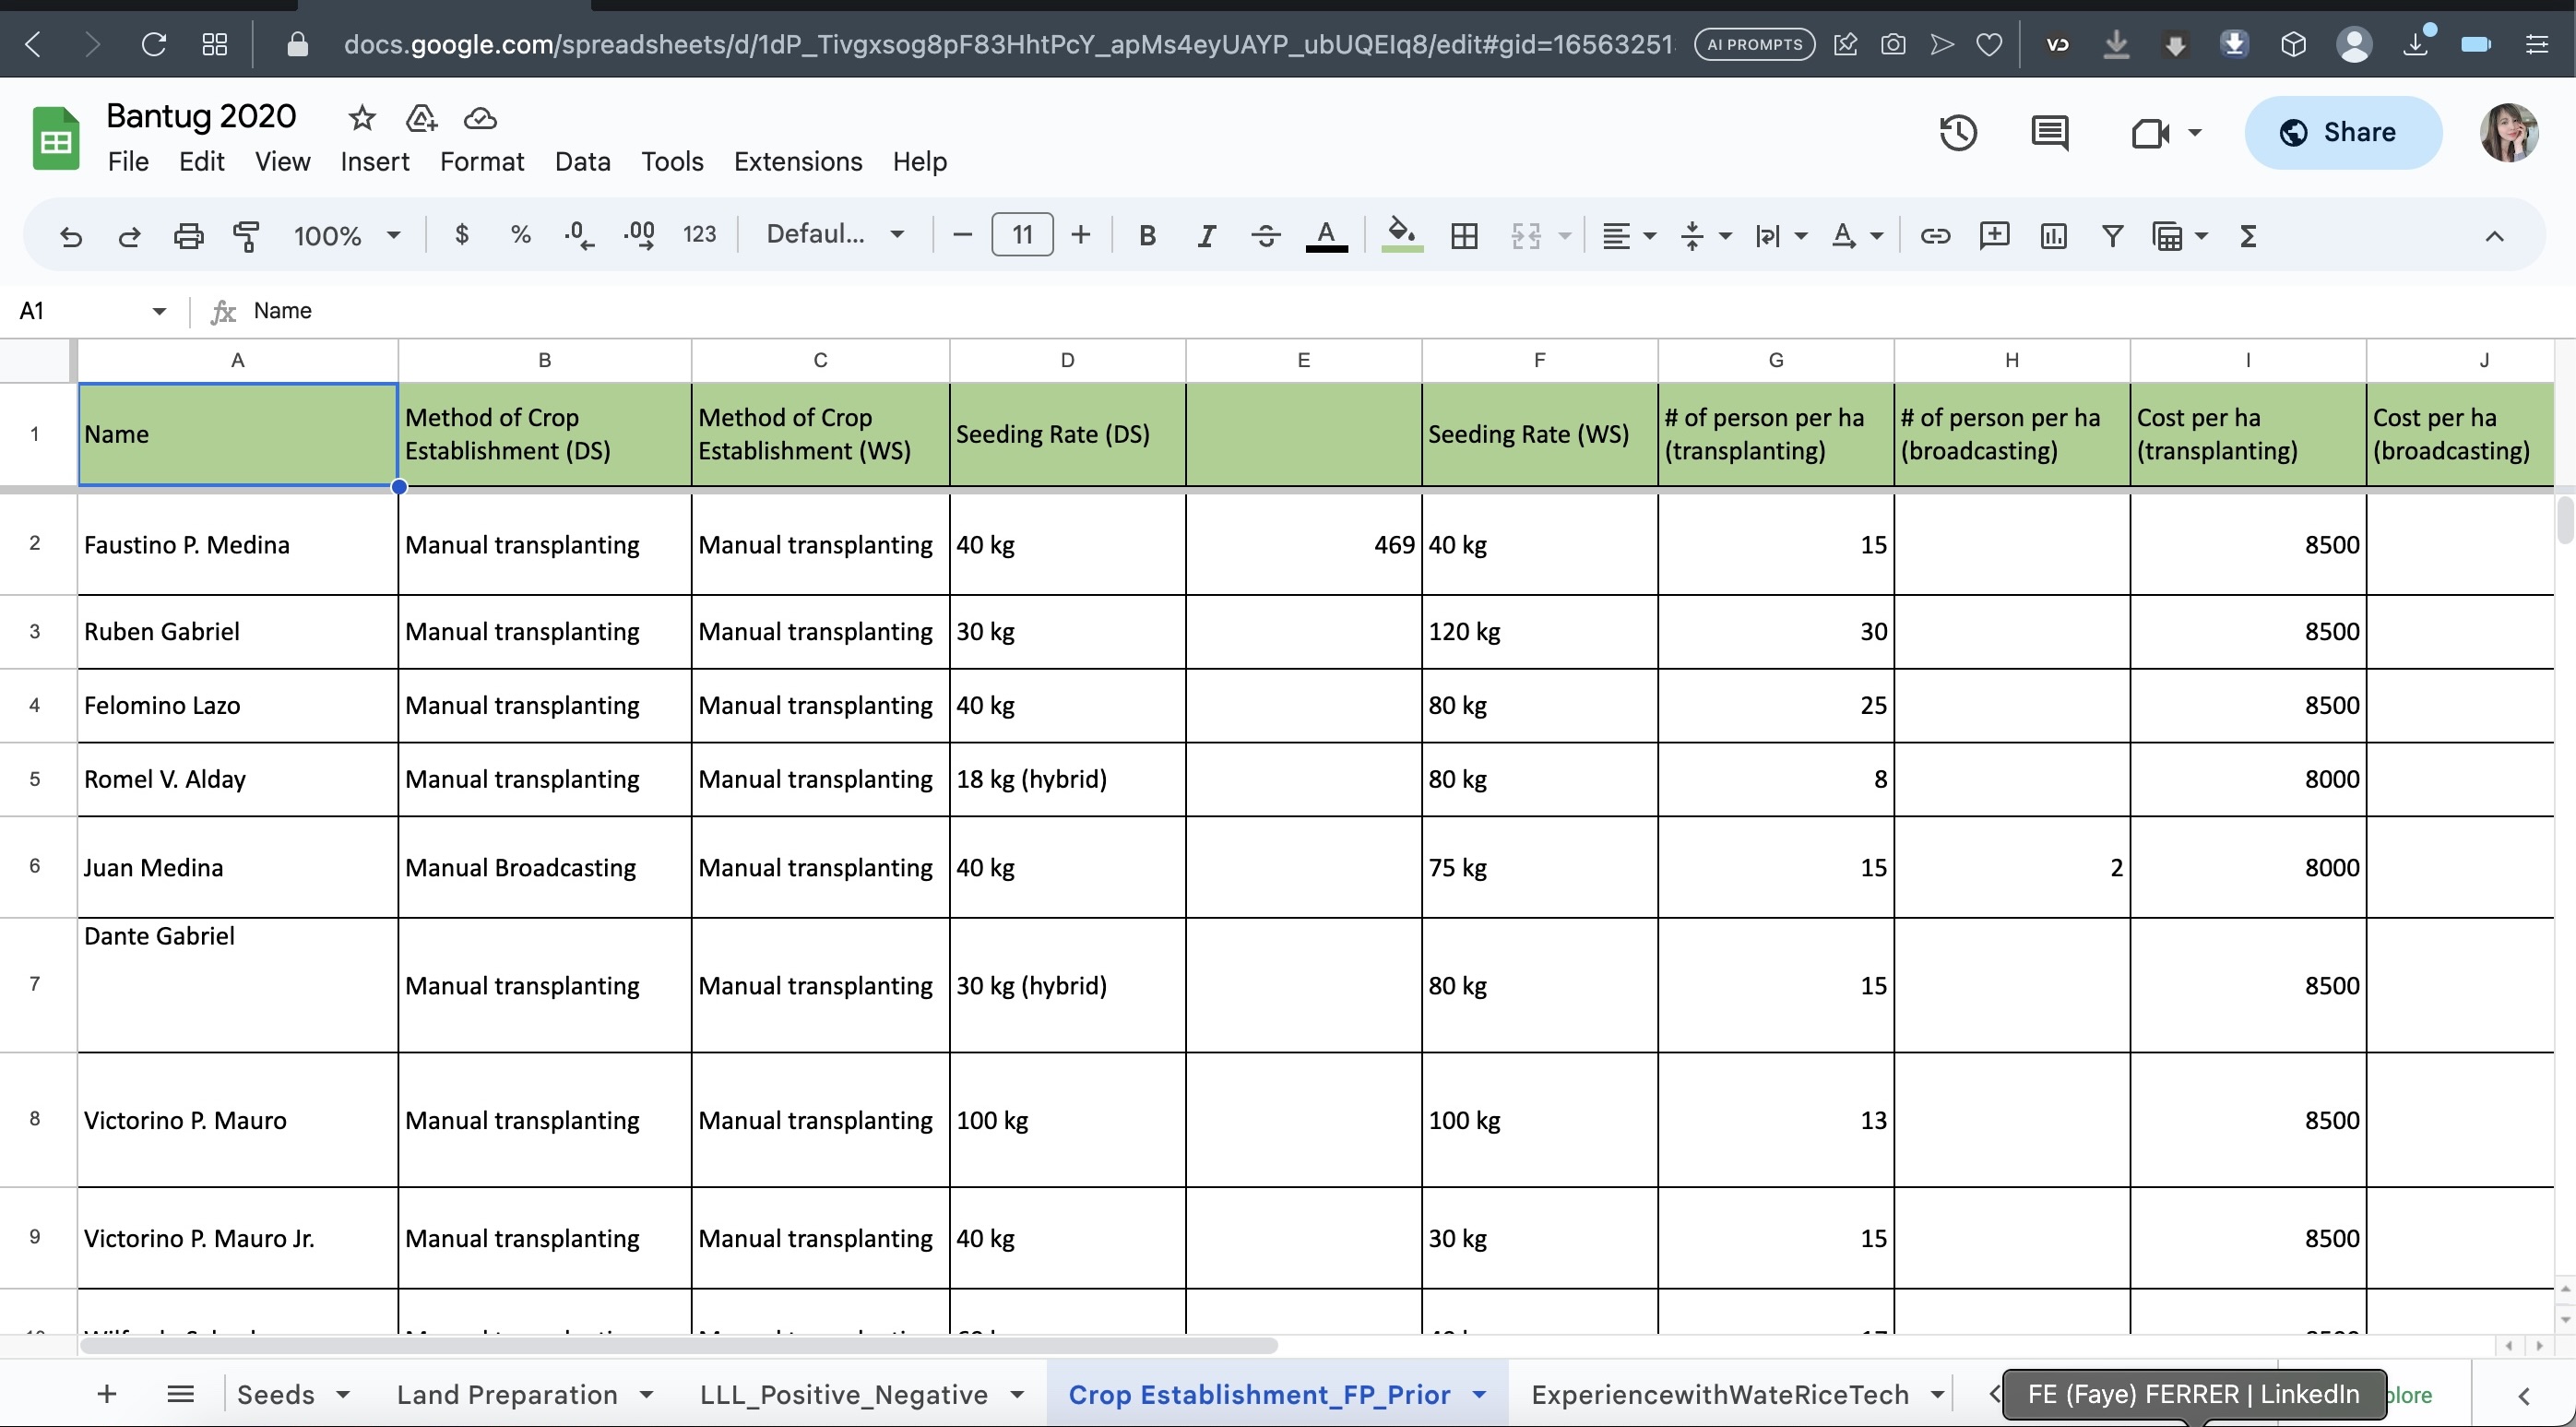Open the comments history panel

(x=2050, y=132)
